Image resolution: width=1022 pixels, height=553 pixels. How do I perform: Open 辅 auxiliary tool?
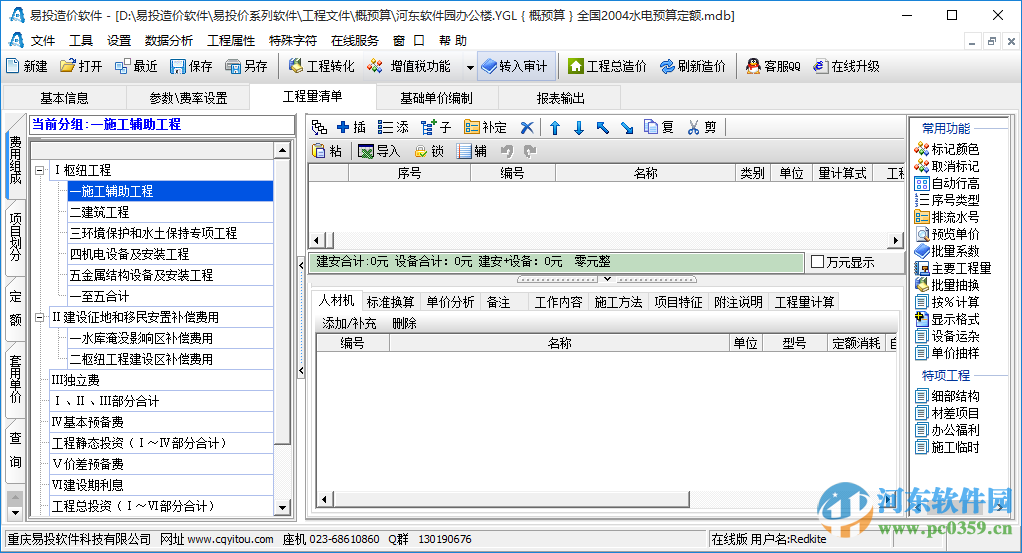(x=472, y=151)
